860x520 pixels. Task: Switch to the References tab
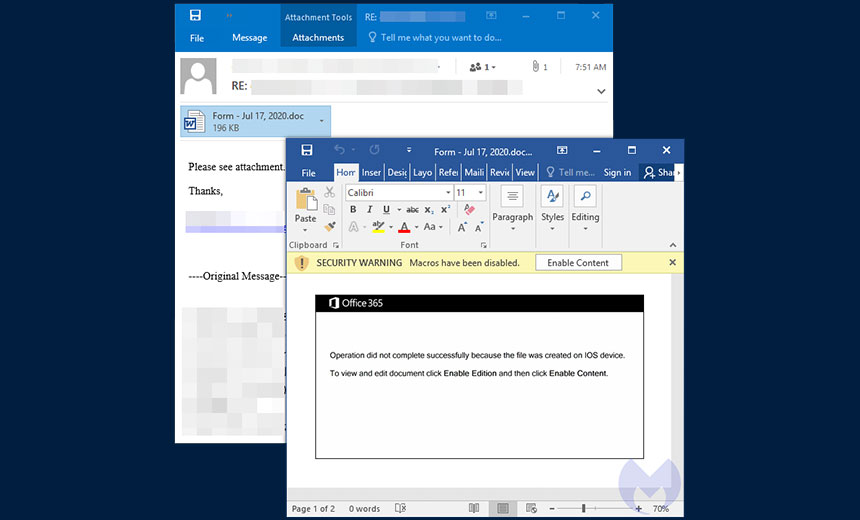tap(448, 172)
